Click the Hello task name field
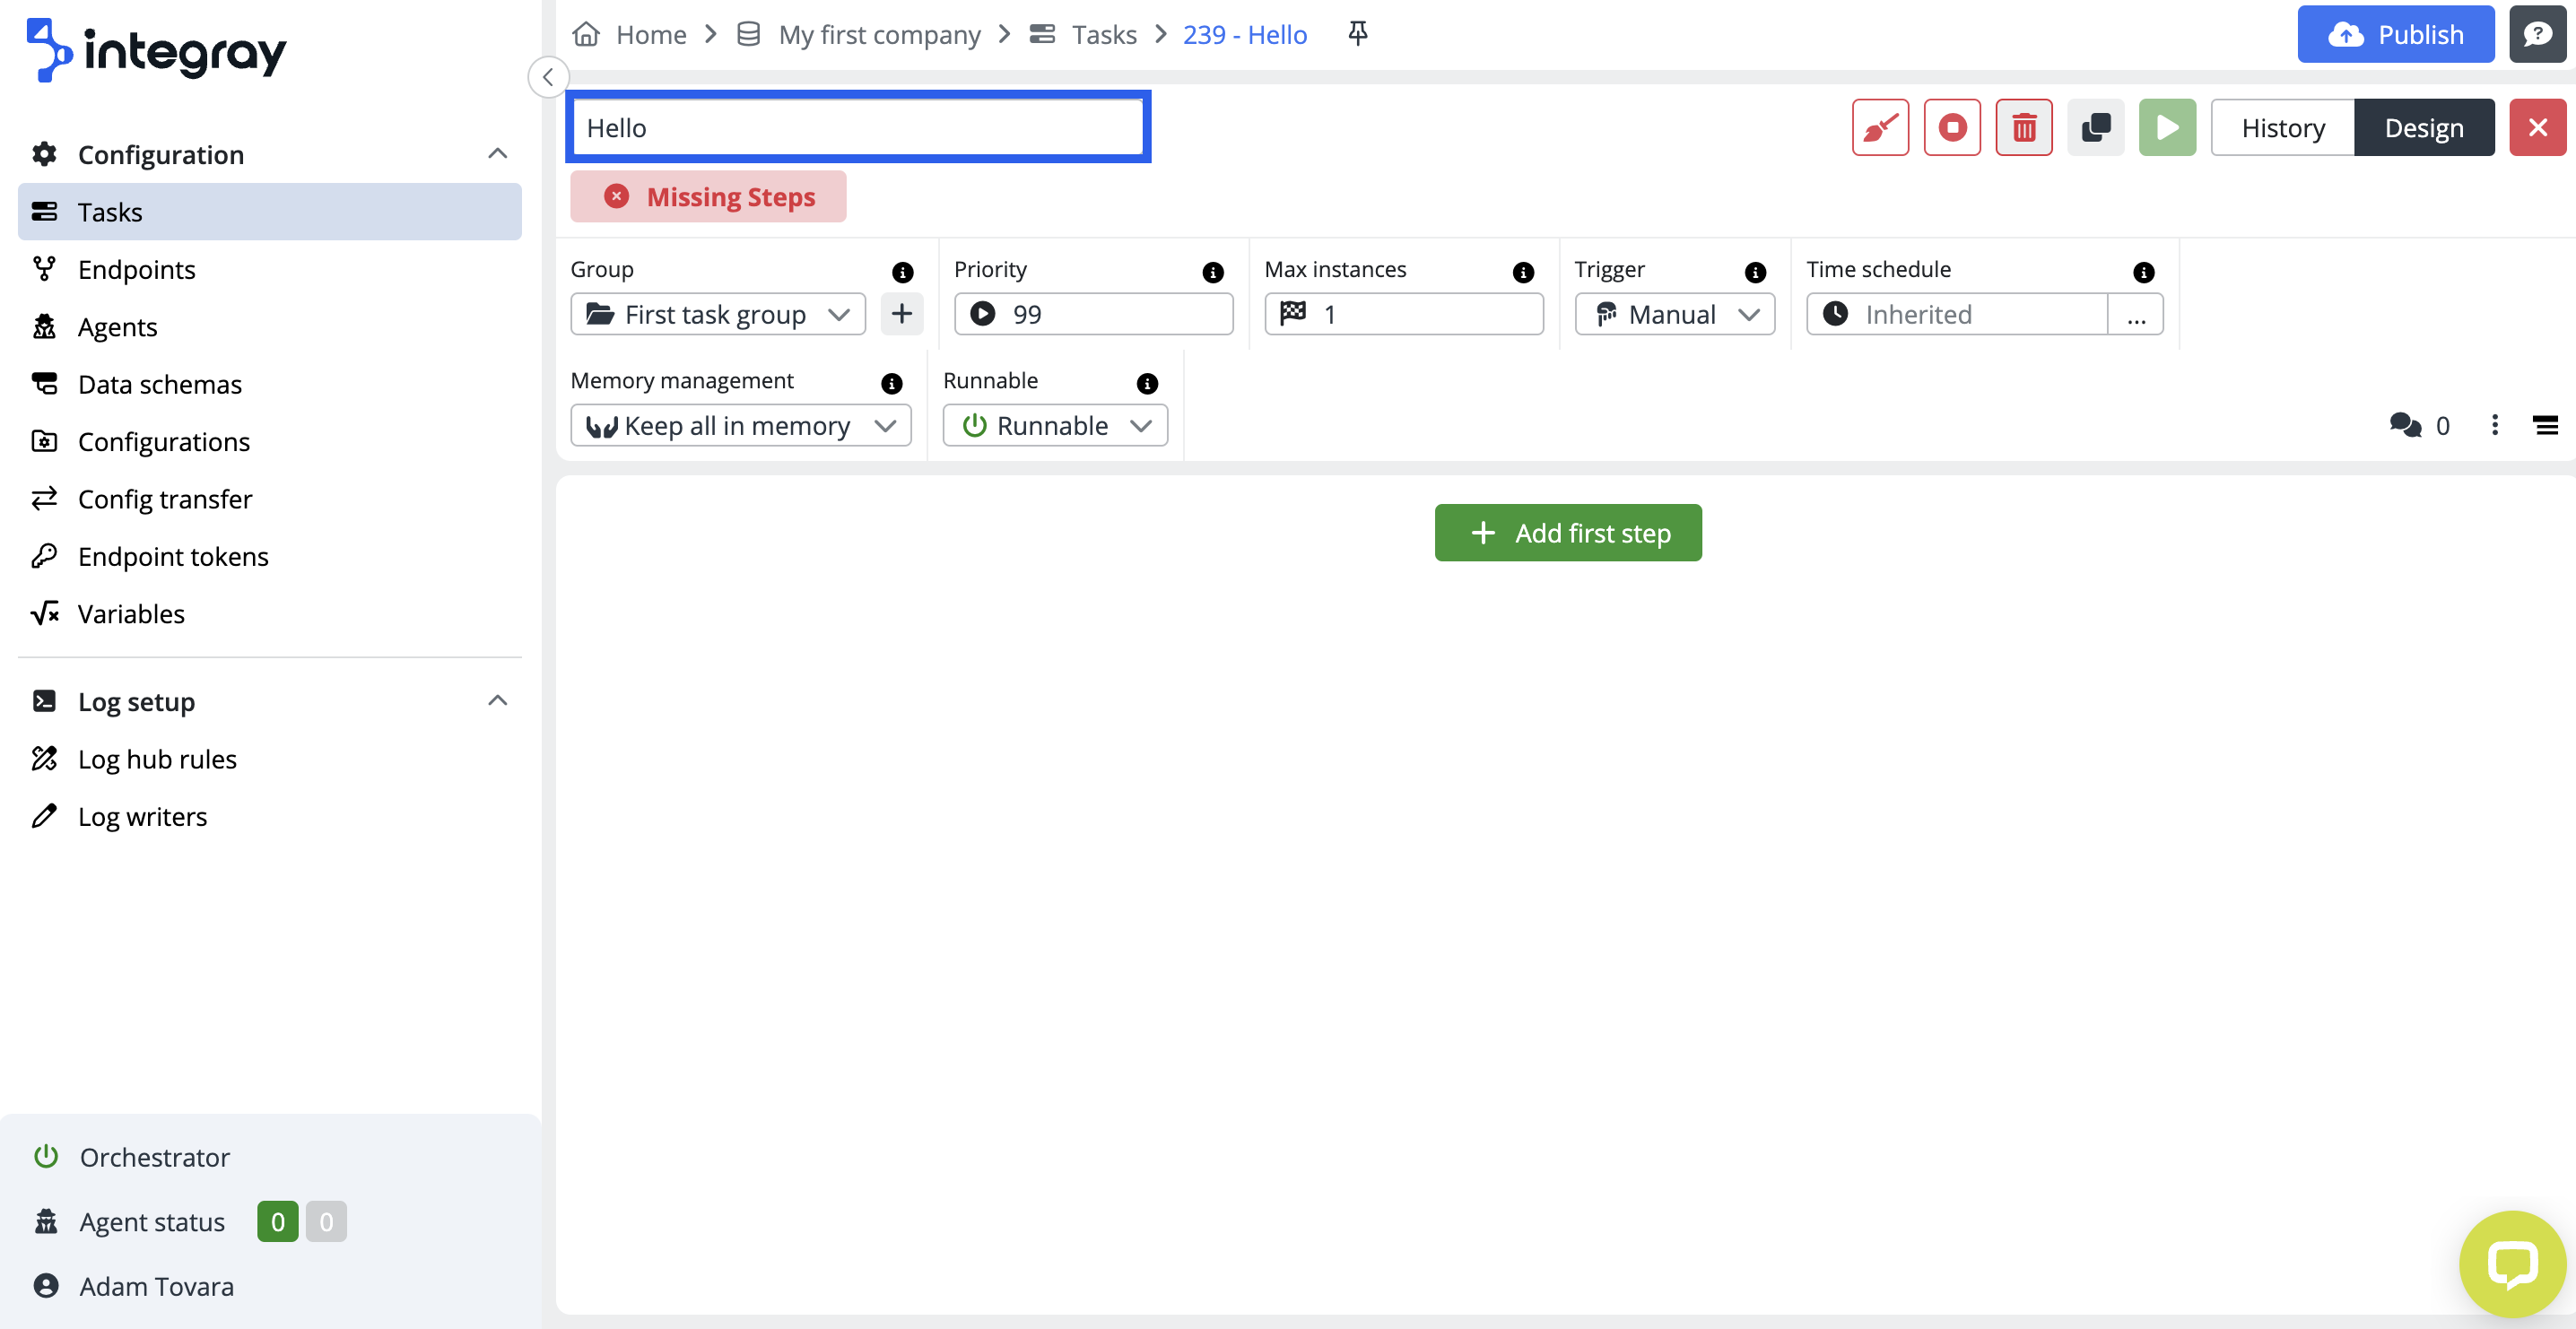2576x1329 pixels. click(x=858, y=128)
